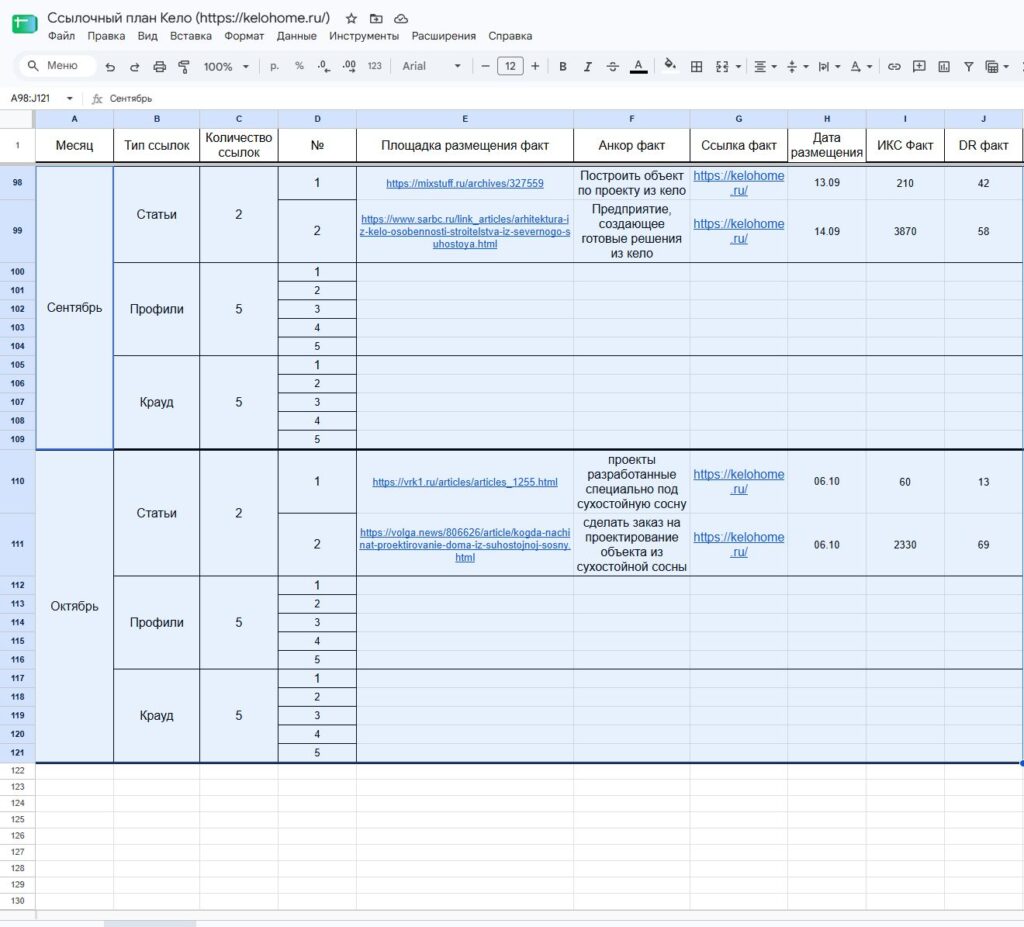The height and width of the screenshot is (927, 1024).
Task: Insert a link from the toolbar
Action: [894, 66]
